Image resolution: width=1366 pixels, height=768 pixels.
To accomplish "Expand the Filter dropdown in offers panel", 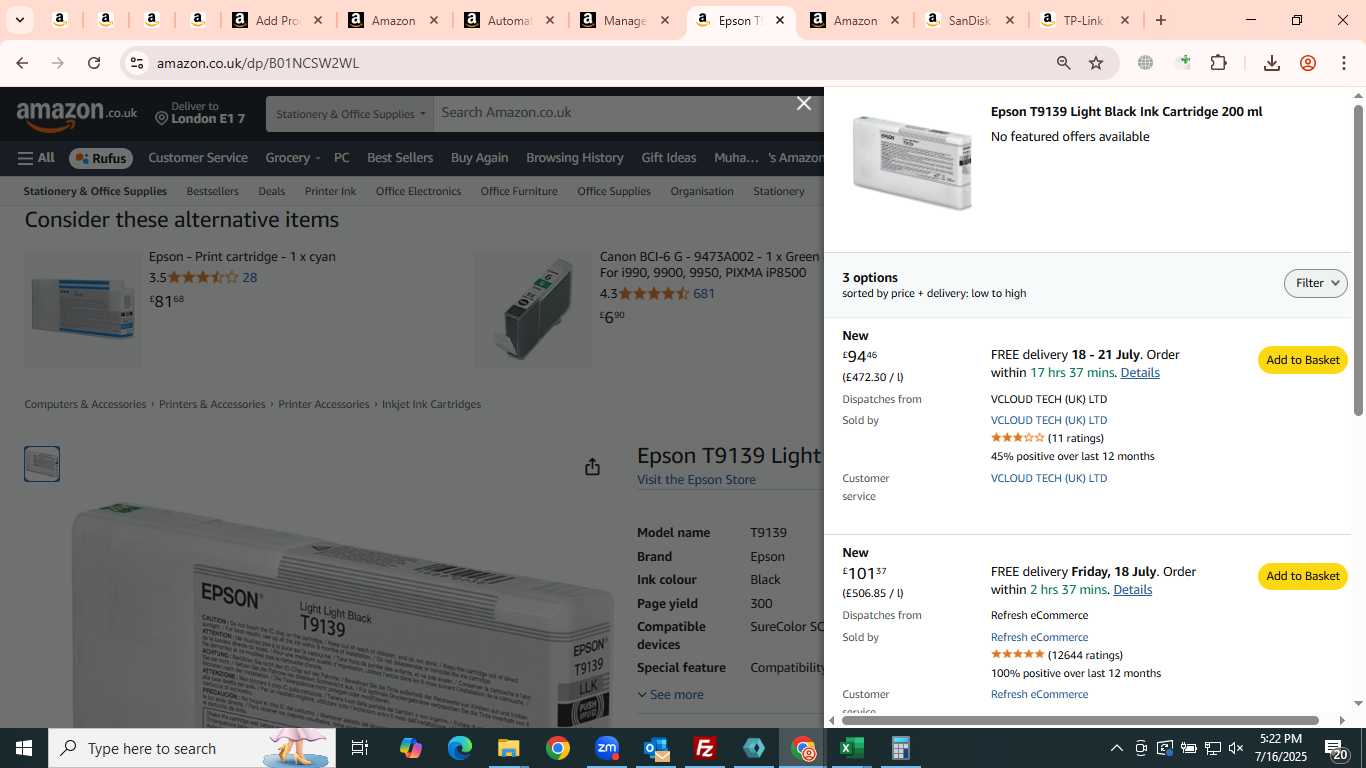I will [x=1315, y=283].
